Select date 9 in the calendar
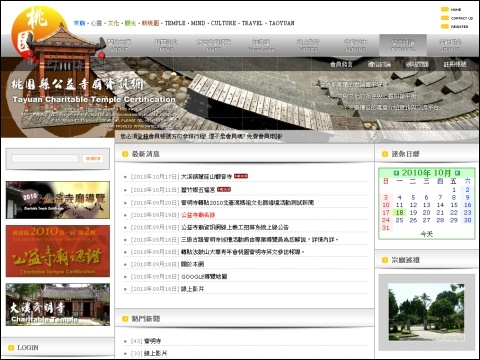The height and width of the screenshot is (360, 480). [x=467, y=197]
